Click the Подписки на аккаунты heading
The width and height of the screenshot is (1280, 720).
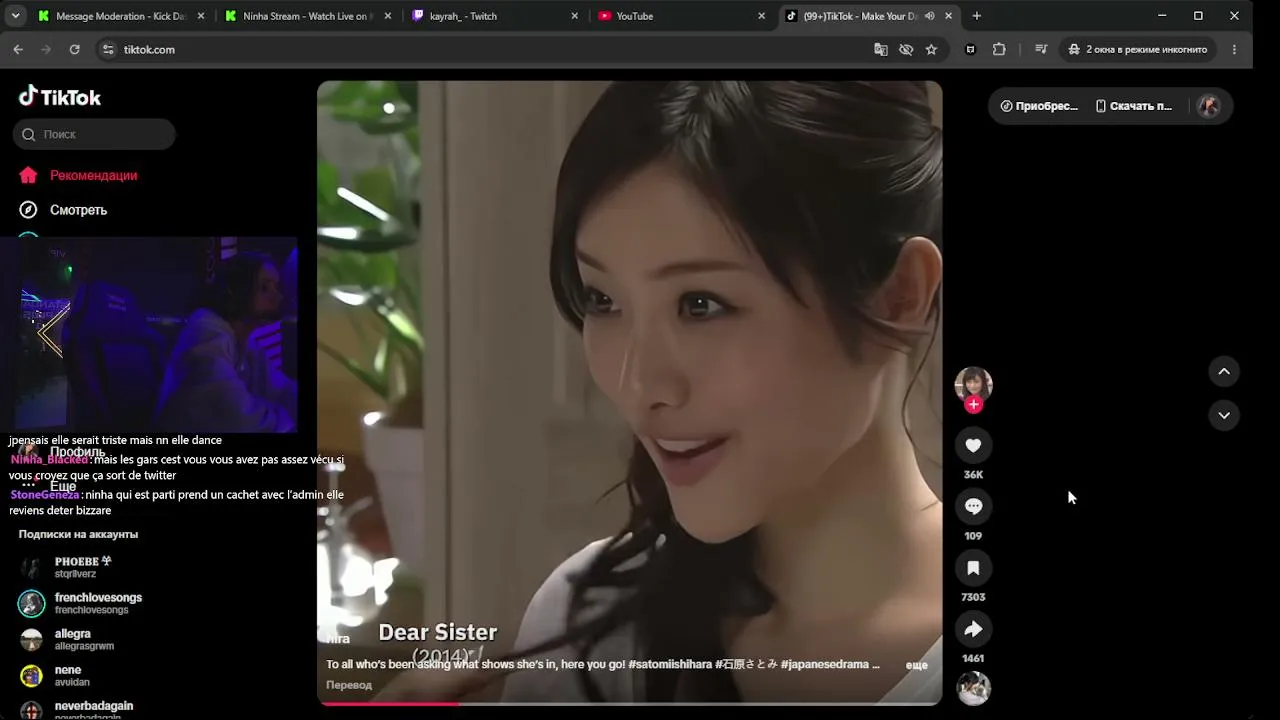78,534
